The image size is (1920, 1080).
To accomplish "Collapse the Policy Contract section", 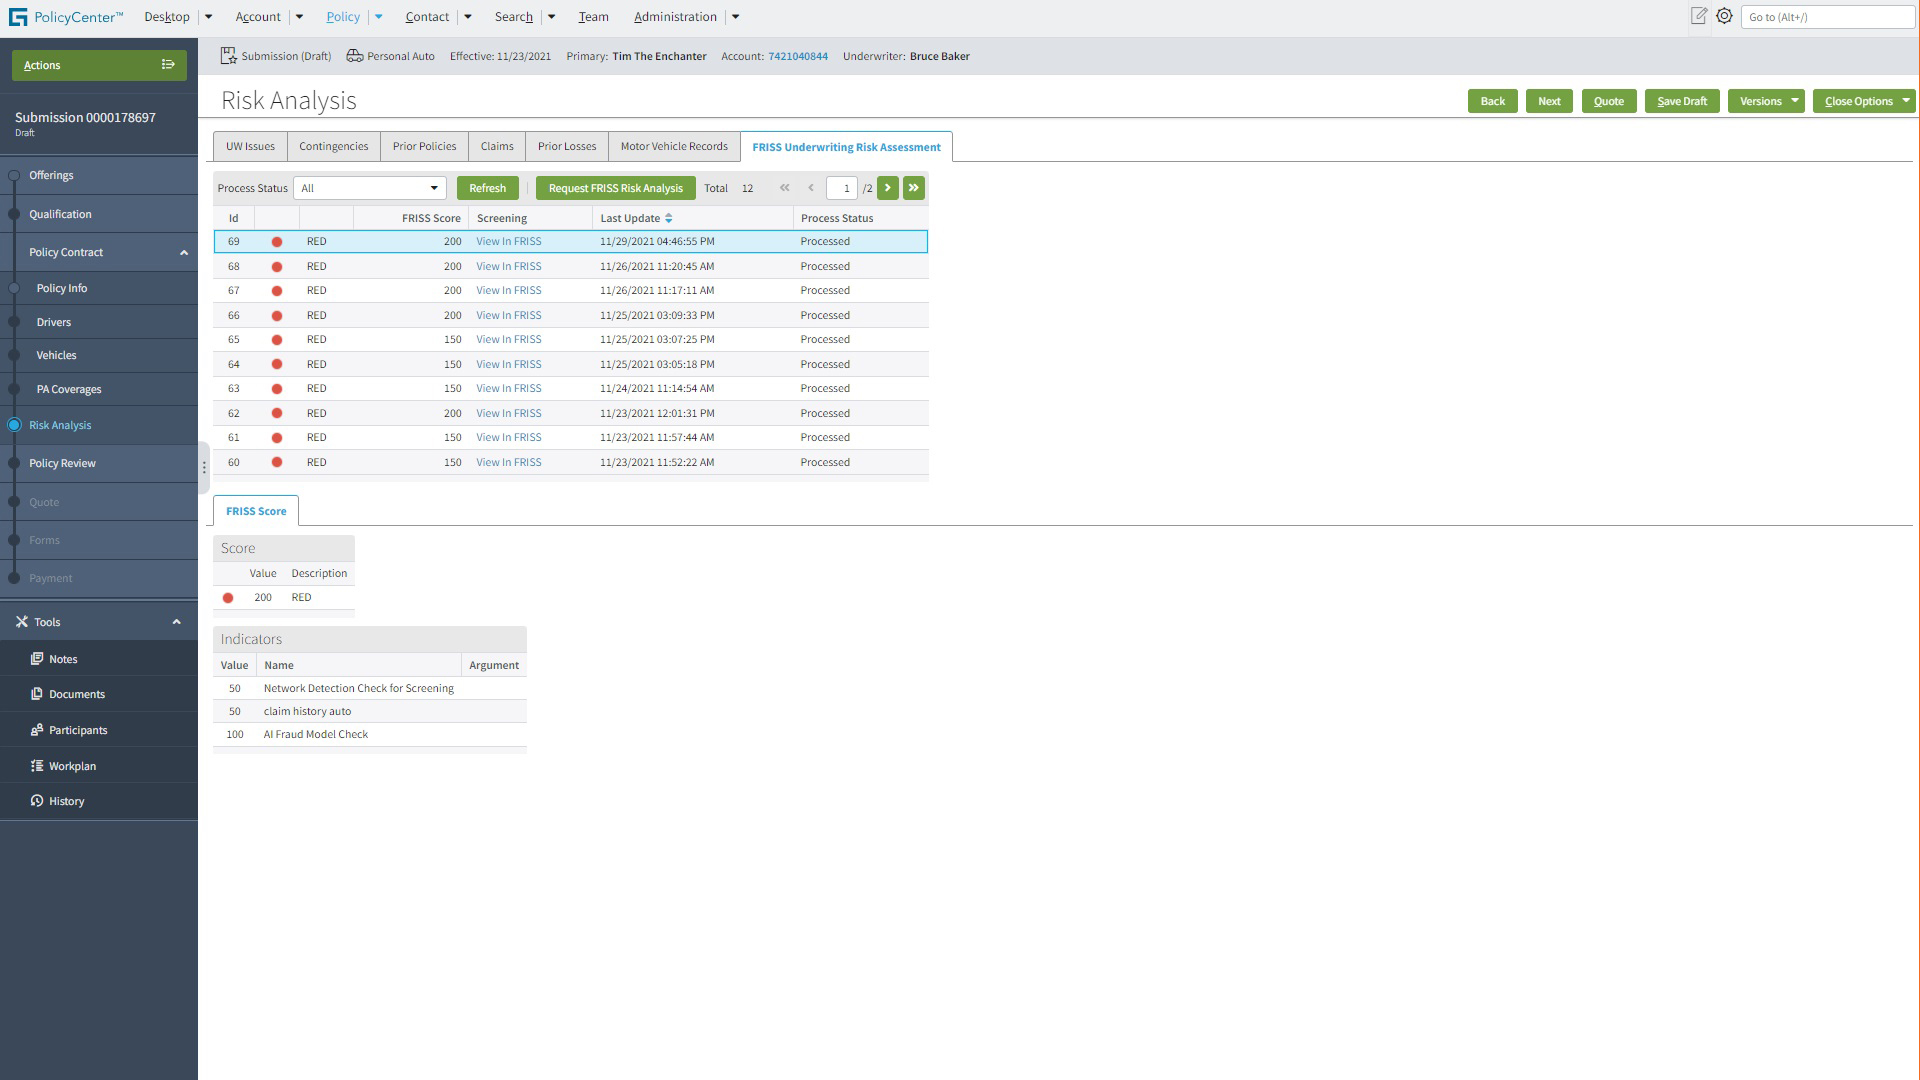I will pyautogui.click(x=184, y=253).
